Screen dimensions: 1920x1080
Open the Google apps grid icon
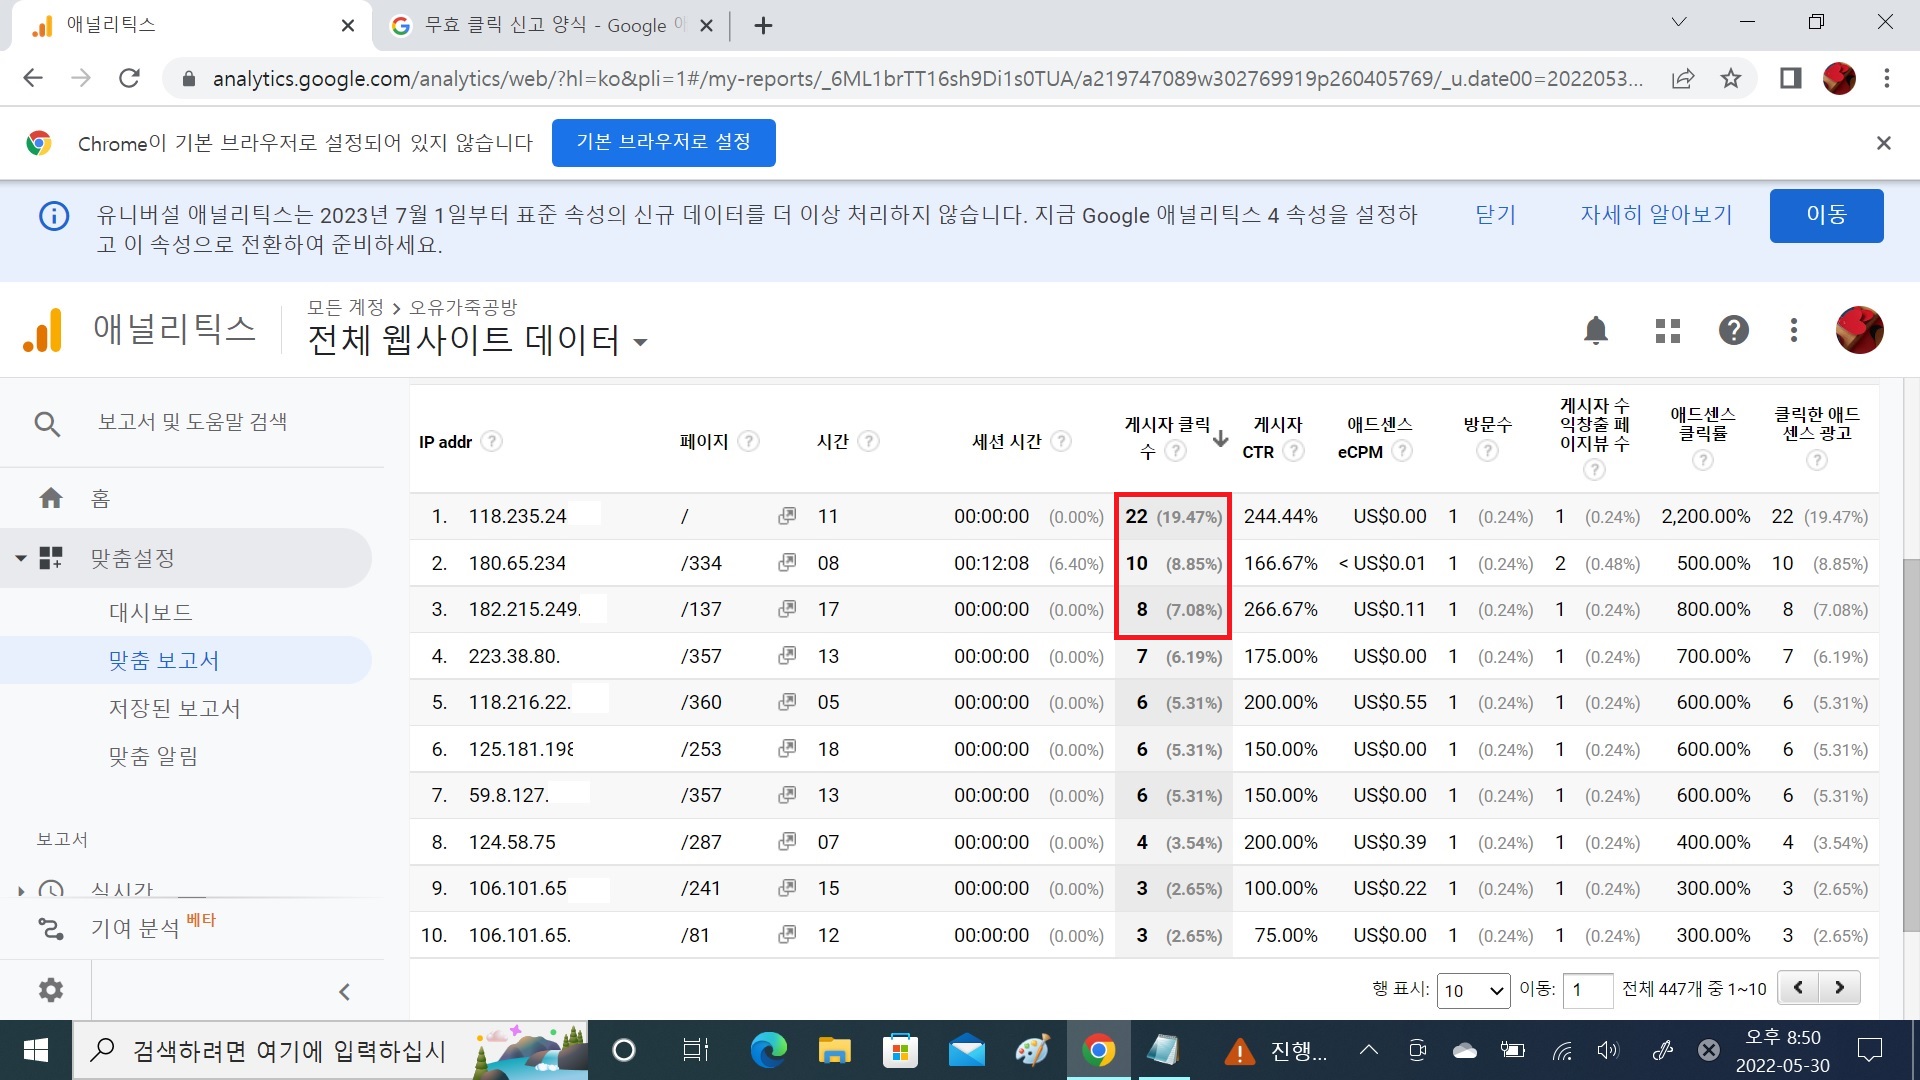(1667, 330)
